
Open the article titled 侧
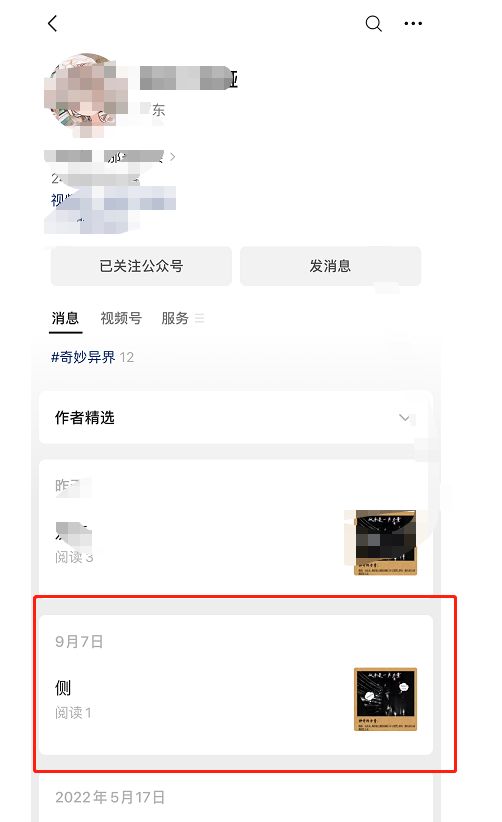point(63,688)
